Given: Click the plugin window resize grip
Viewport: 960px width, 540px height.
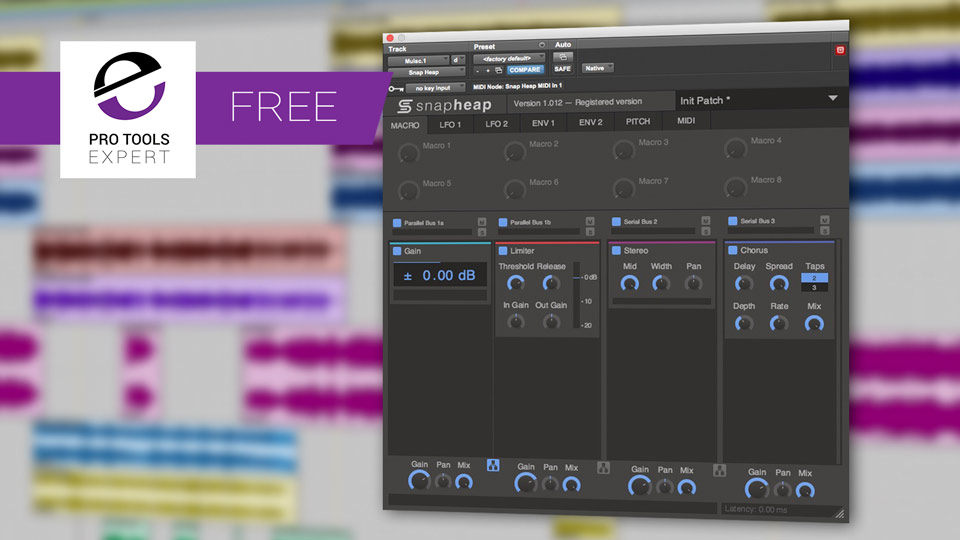Looking at the screenshot, I should 840,514.
